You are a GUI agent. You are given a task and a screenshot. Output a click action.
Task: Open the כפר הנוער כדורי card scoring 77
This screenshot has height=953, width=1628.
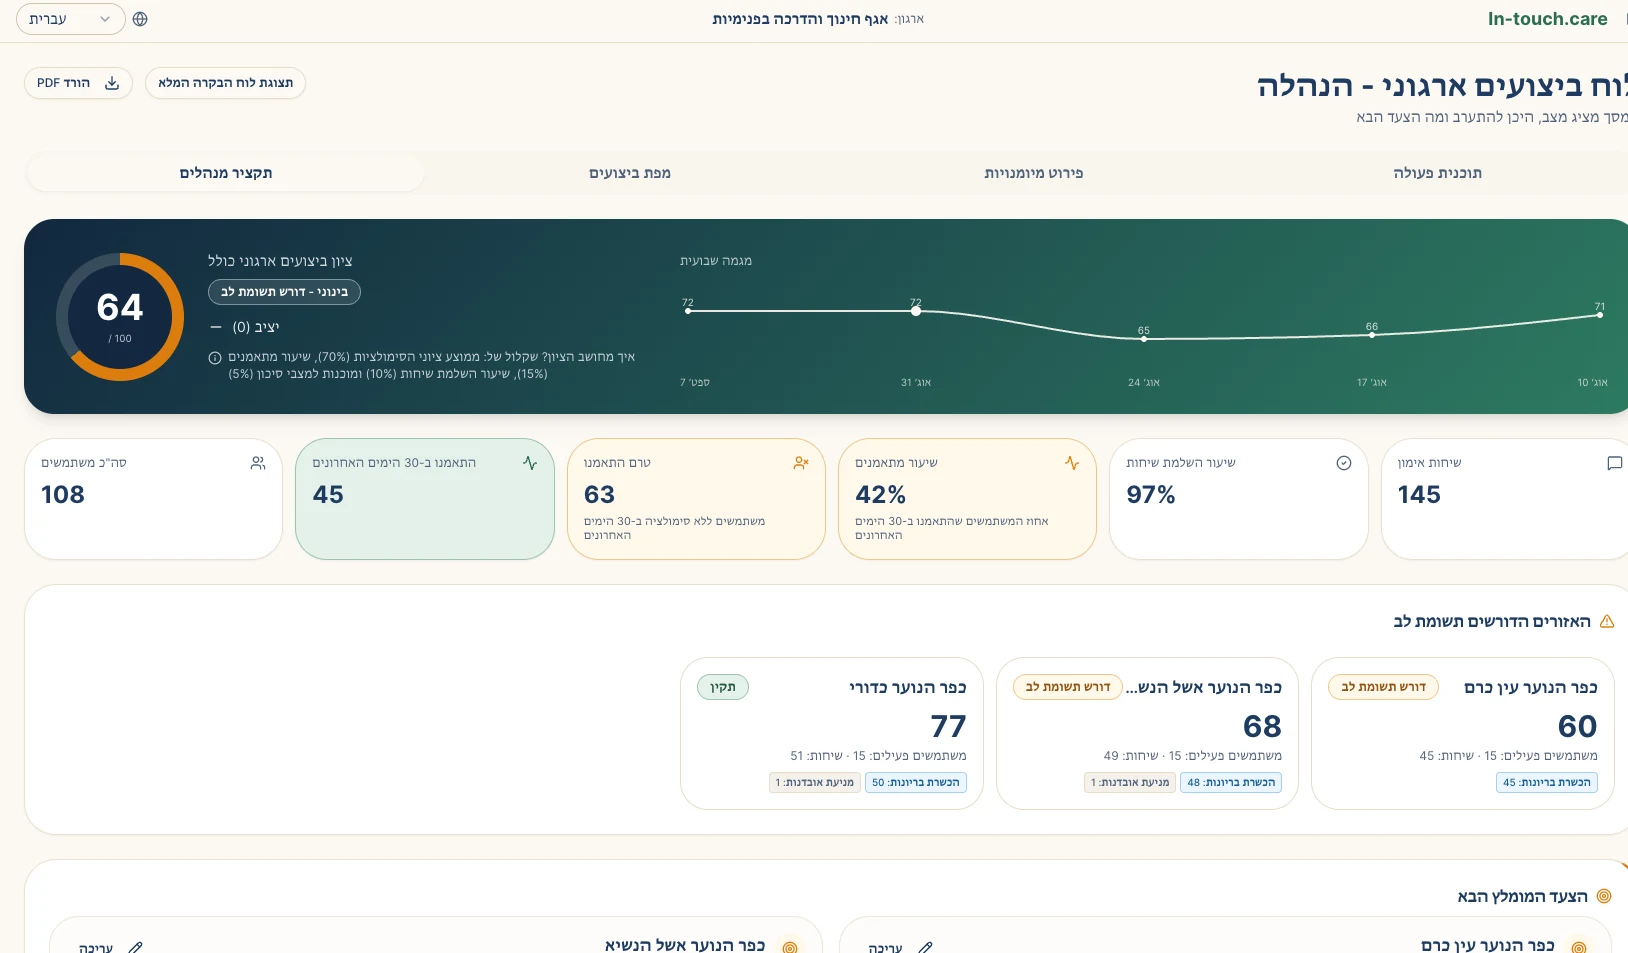coord(832,733)
